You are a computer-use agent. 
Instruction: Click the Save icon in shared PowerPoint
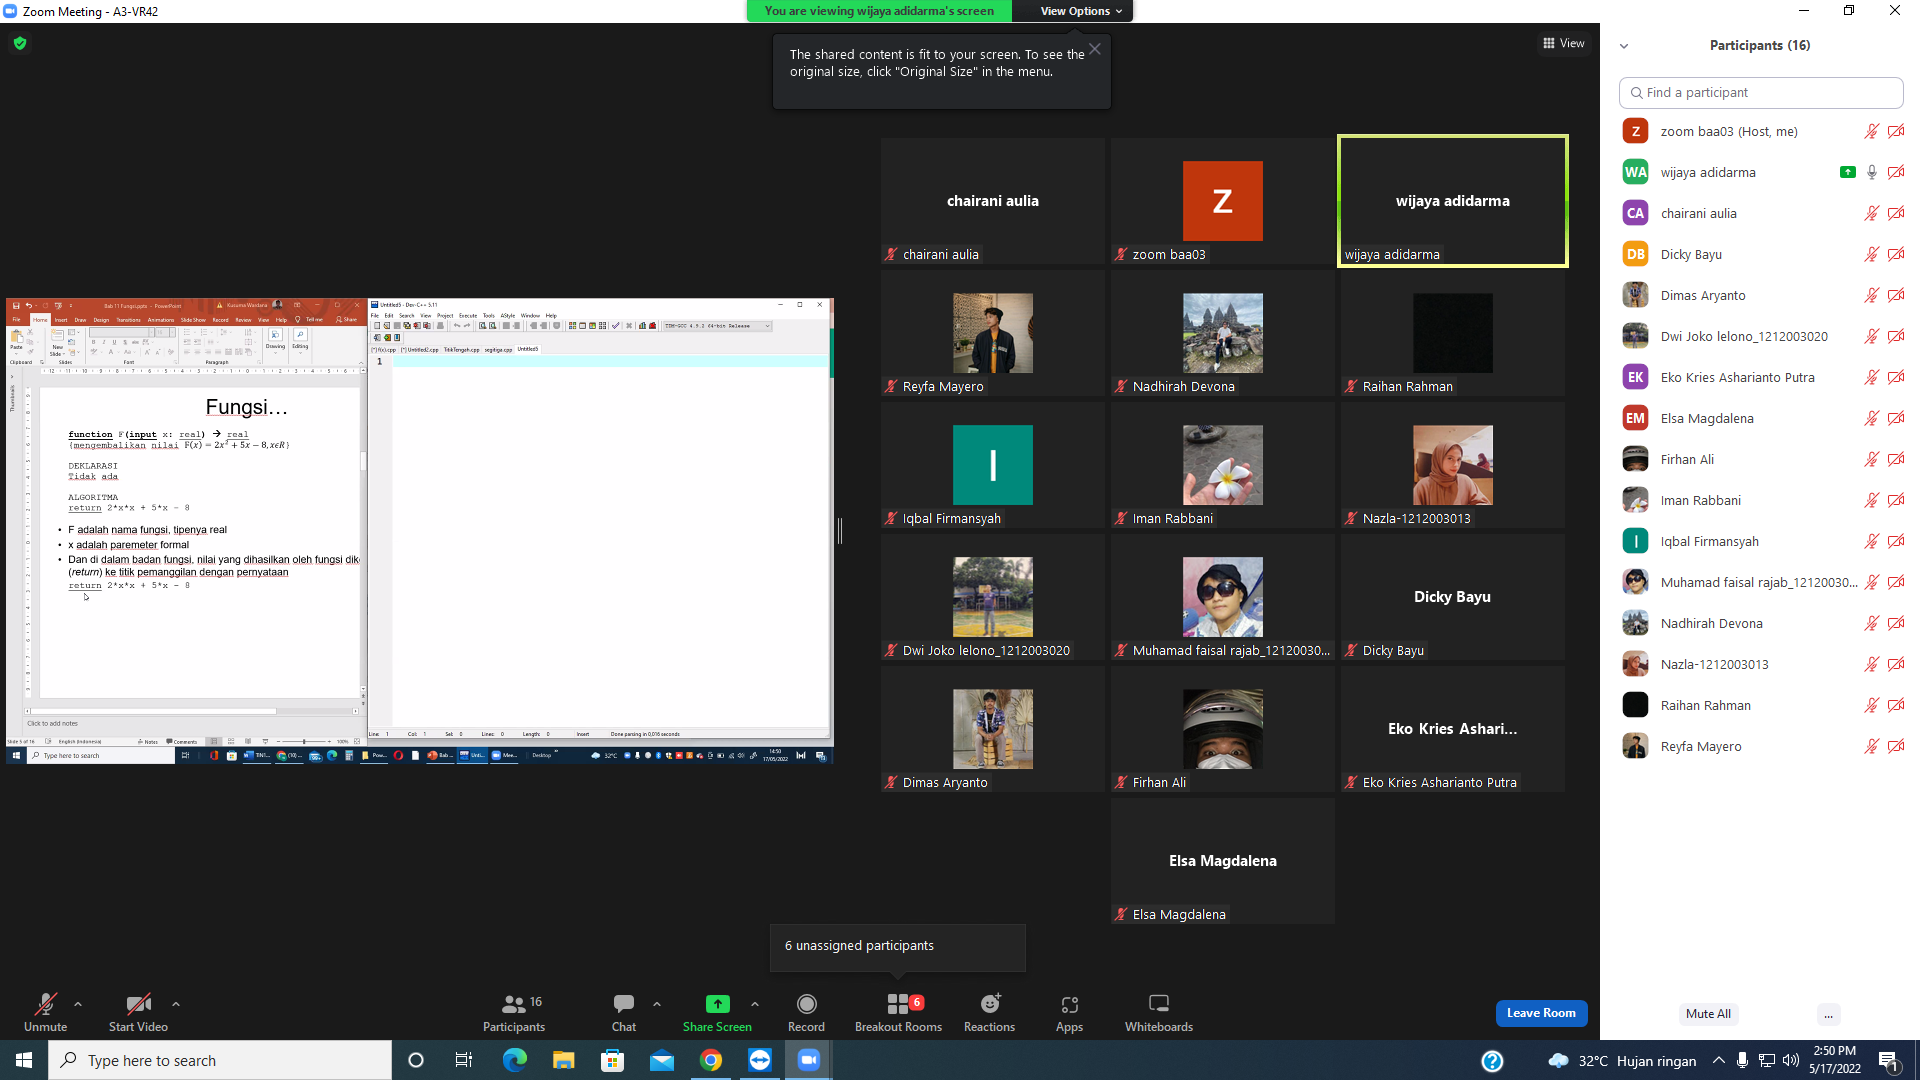pos(15,305)
